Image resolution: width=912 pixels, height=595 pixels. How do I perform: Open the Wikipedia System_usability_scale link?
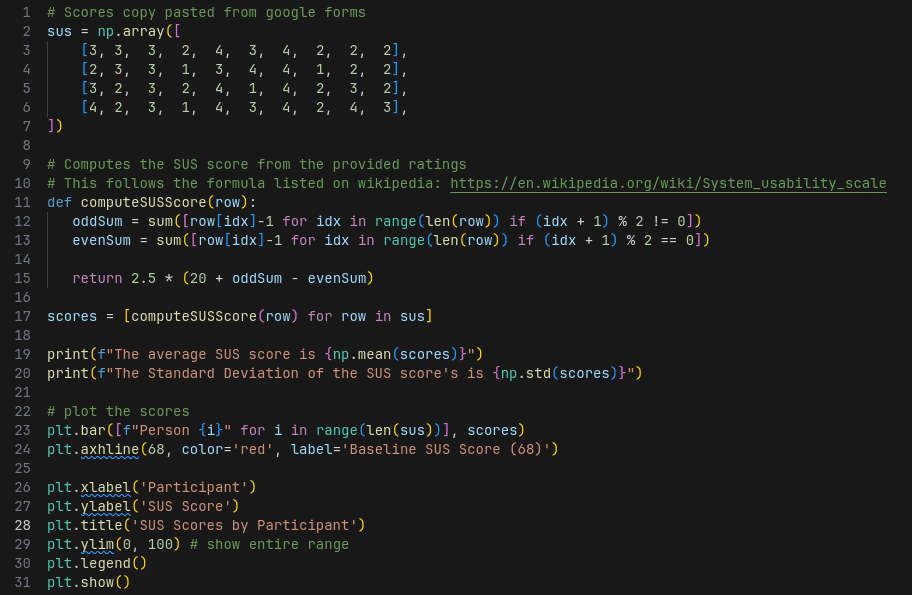click(668, 183)
